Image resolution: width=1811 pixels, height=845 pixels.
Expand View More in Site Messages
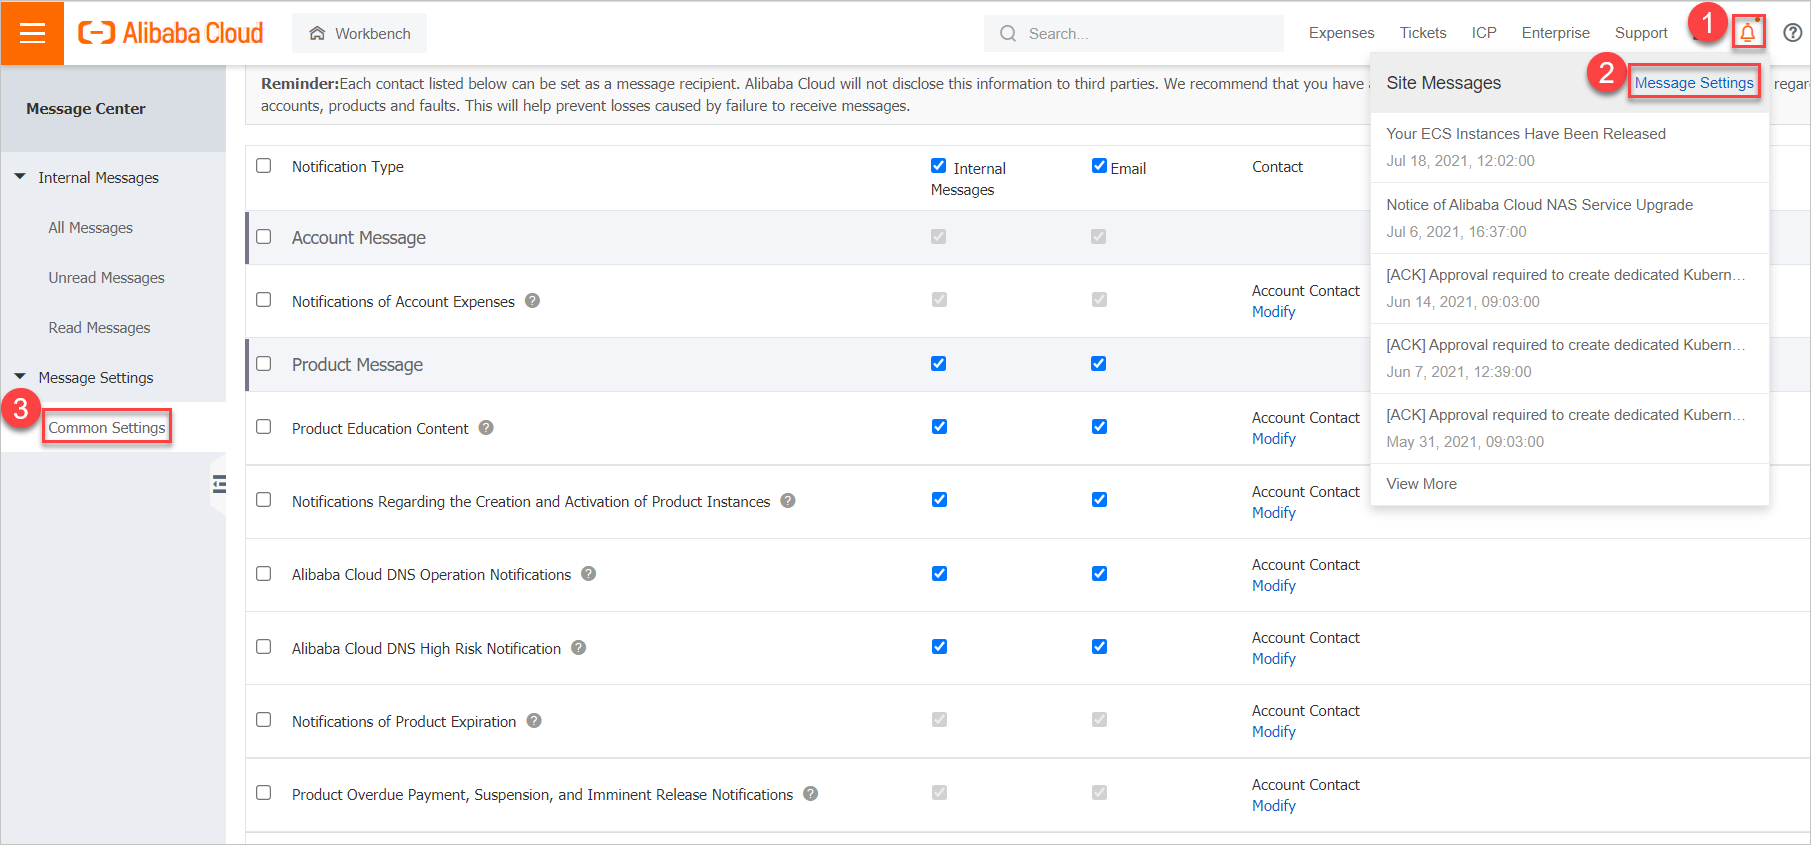tap(1421, 484)
